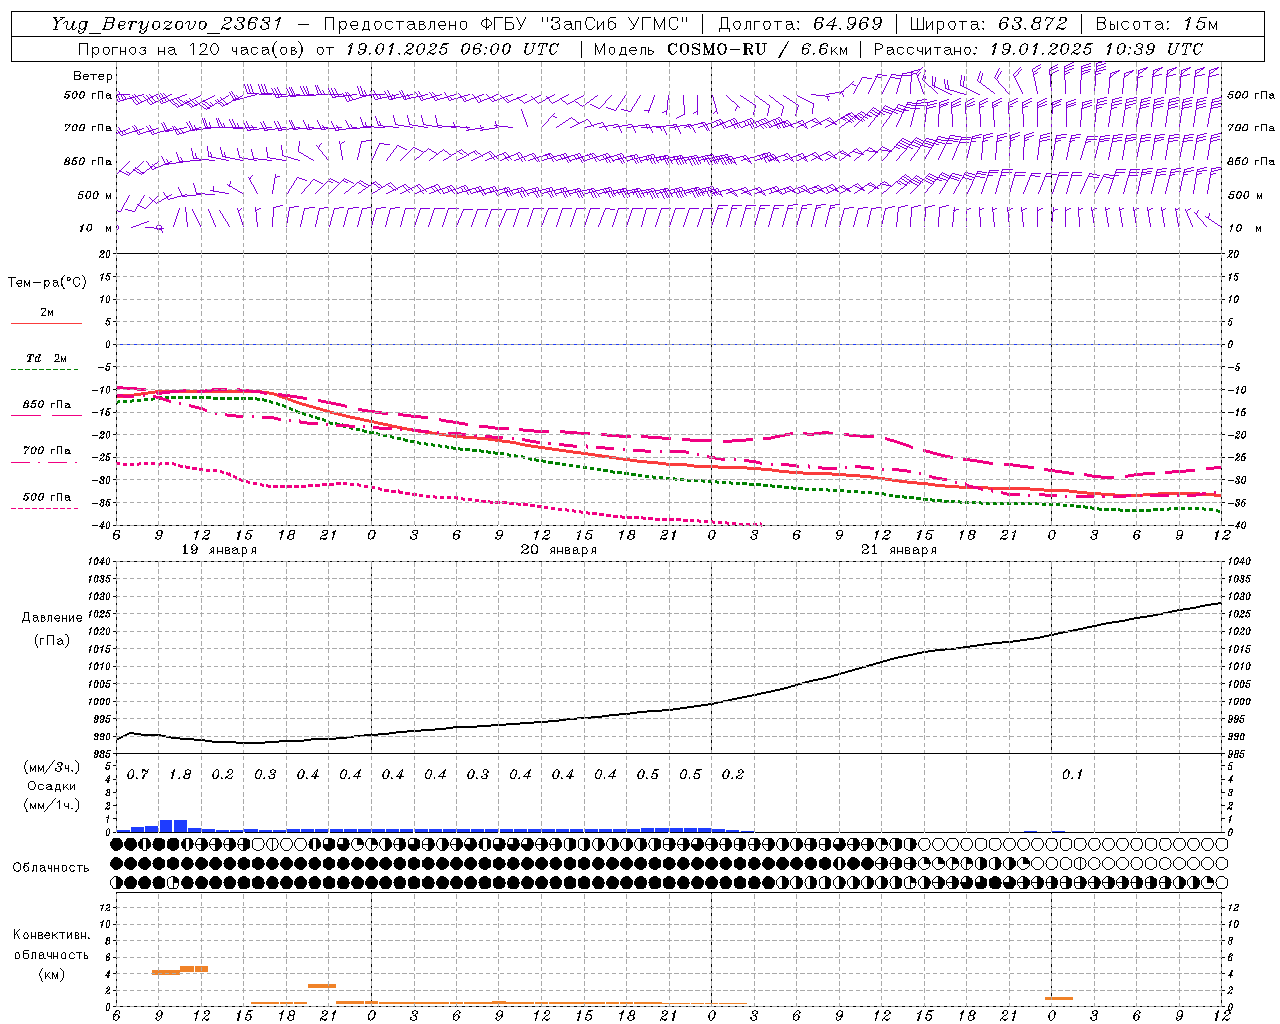Click the 'Давление' pressure panel label
The height and width of the screenshot is (1024, 1280).
coord(52,618)
